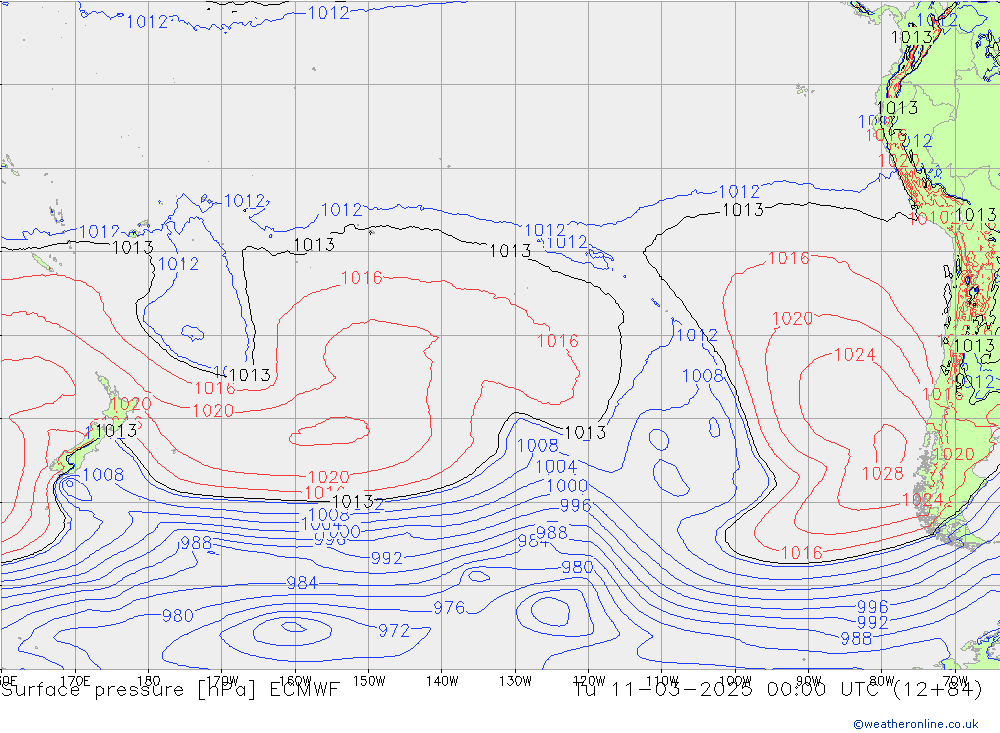Click the 170E longitude label
Screen dimensions: 1000x733
tap(75, 681)
